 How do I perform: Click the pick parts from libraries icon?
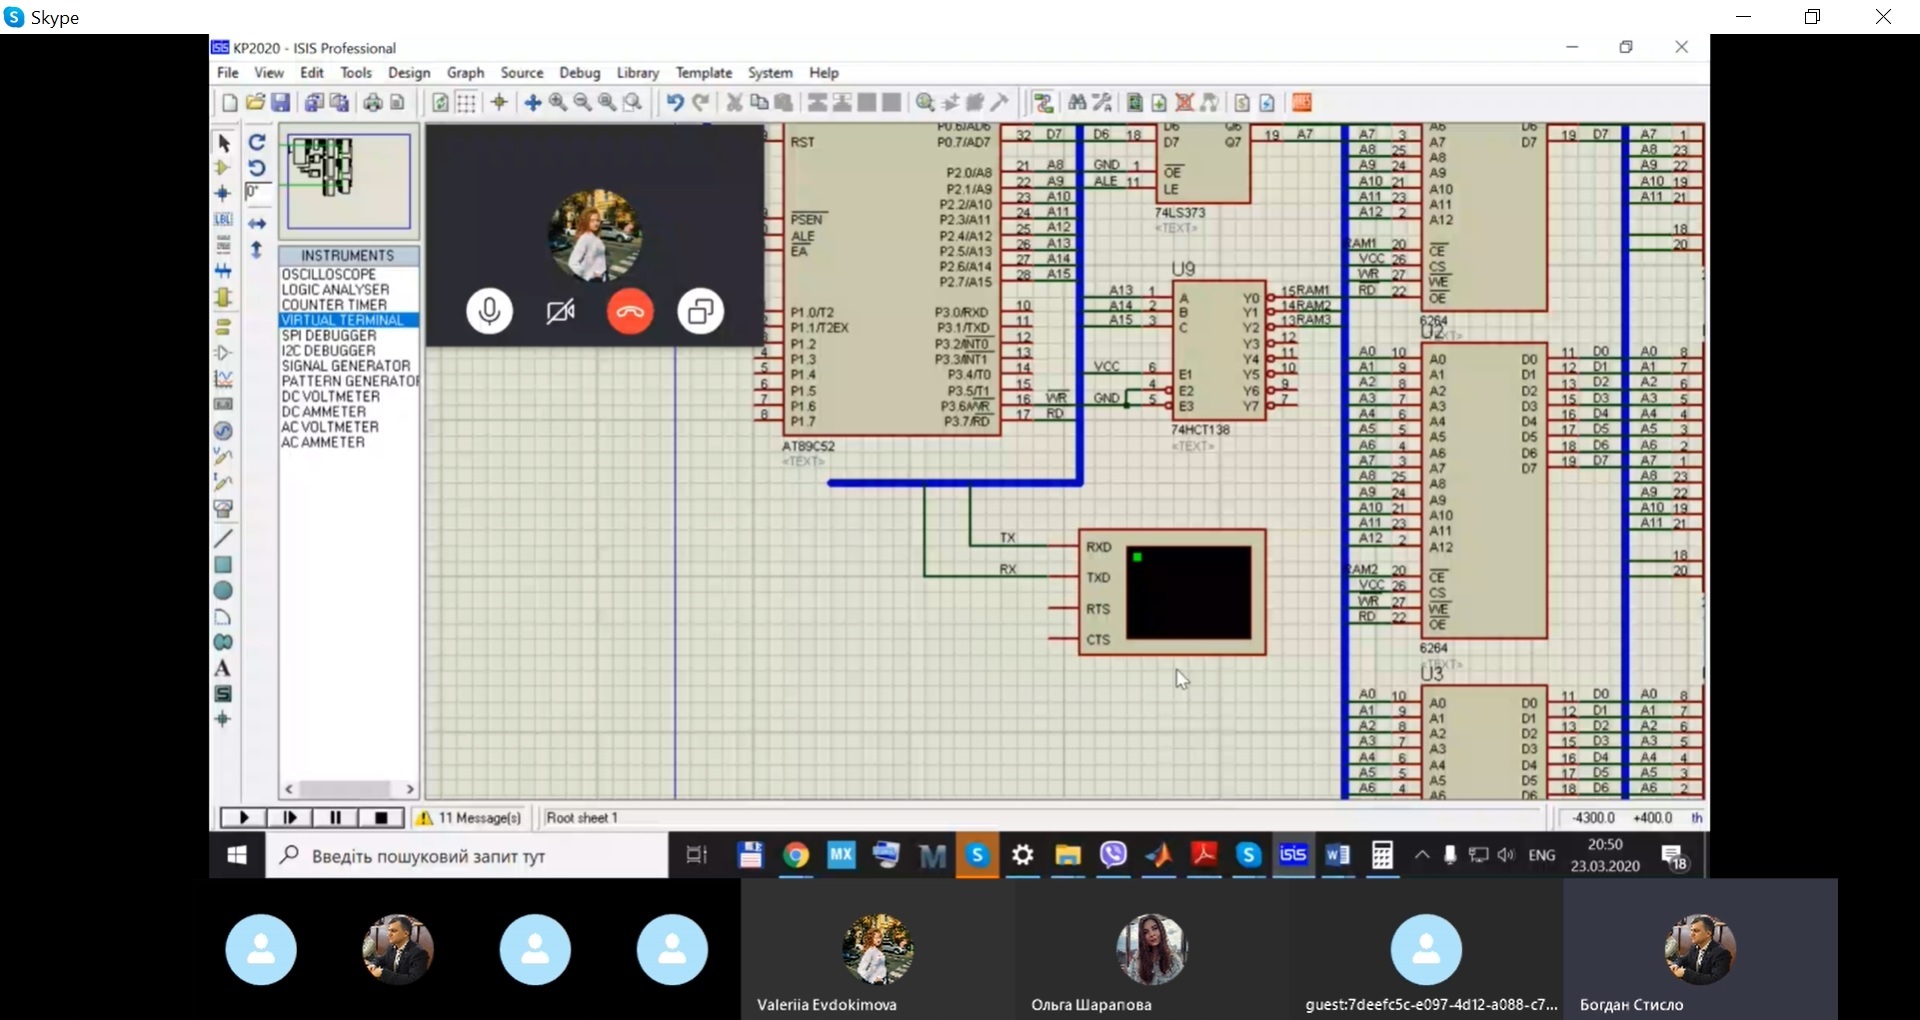point(925,103)
